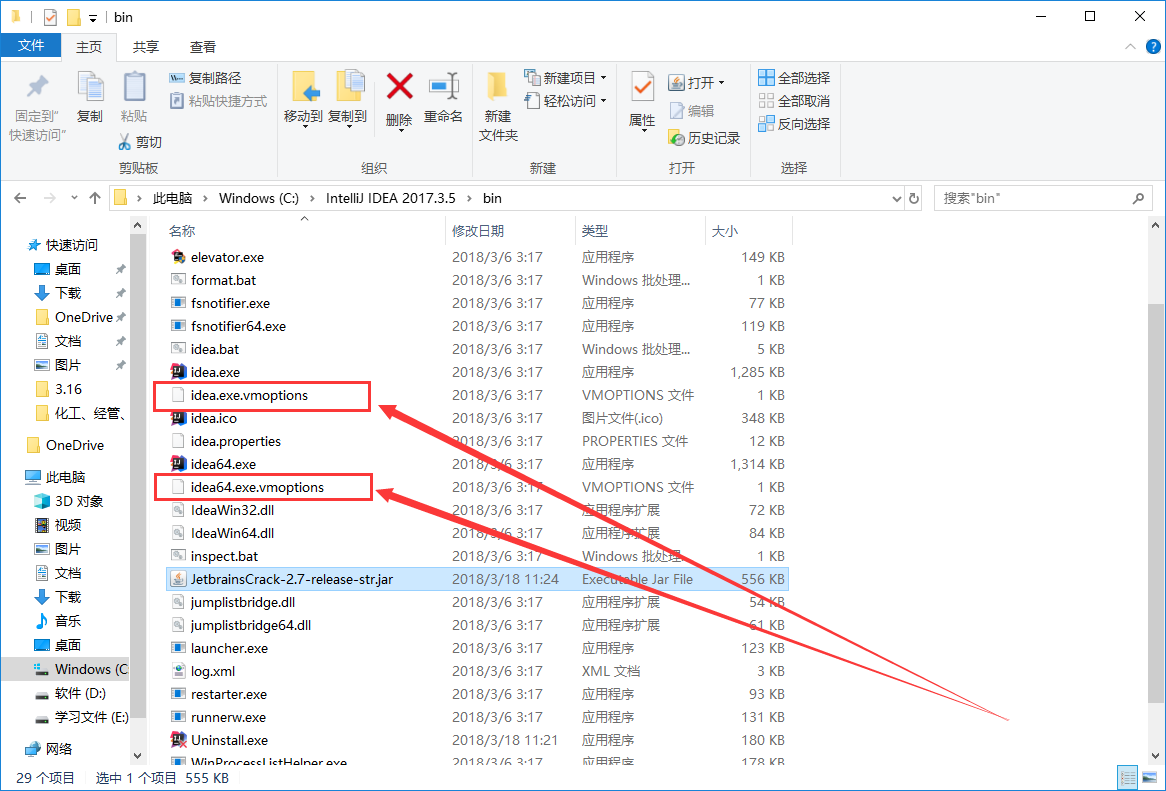
Task: Switch to the File (文件) tab
Action: (31, 46)
